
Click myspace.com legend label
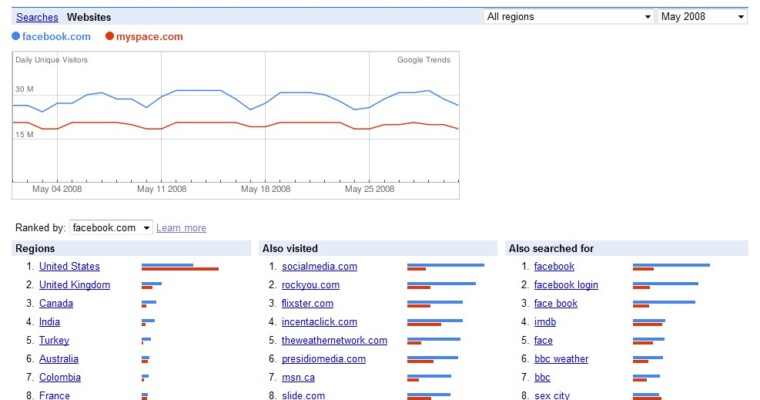click(149, 36)
